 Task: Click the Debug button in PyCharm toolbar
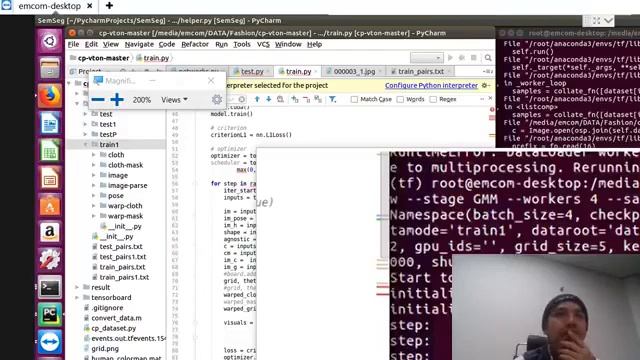click(462, 58)
